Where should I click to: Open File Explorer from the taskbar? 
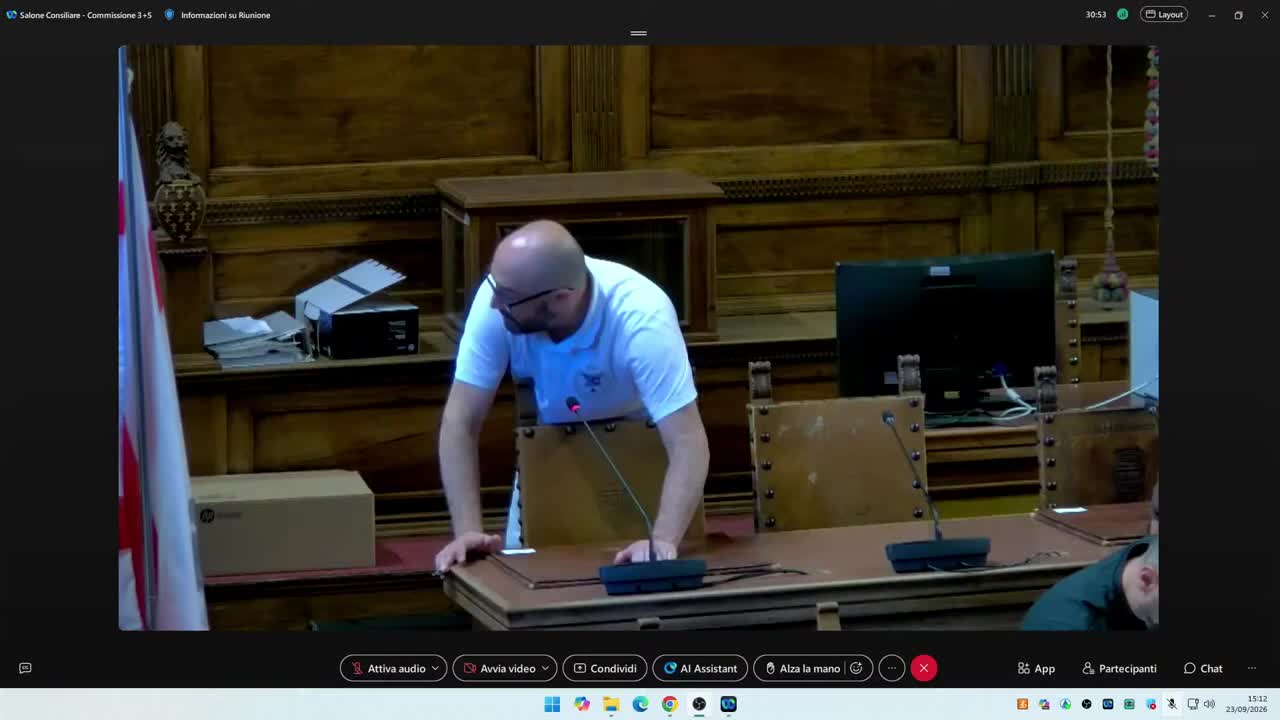[611, 704]
